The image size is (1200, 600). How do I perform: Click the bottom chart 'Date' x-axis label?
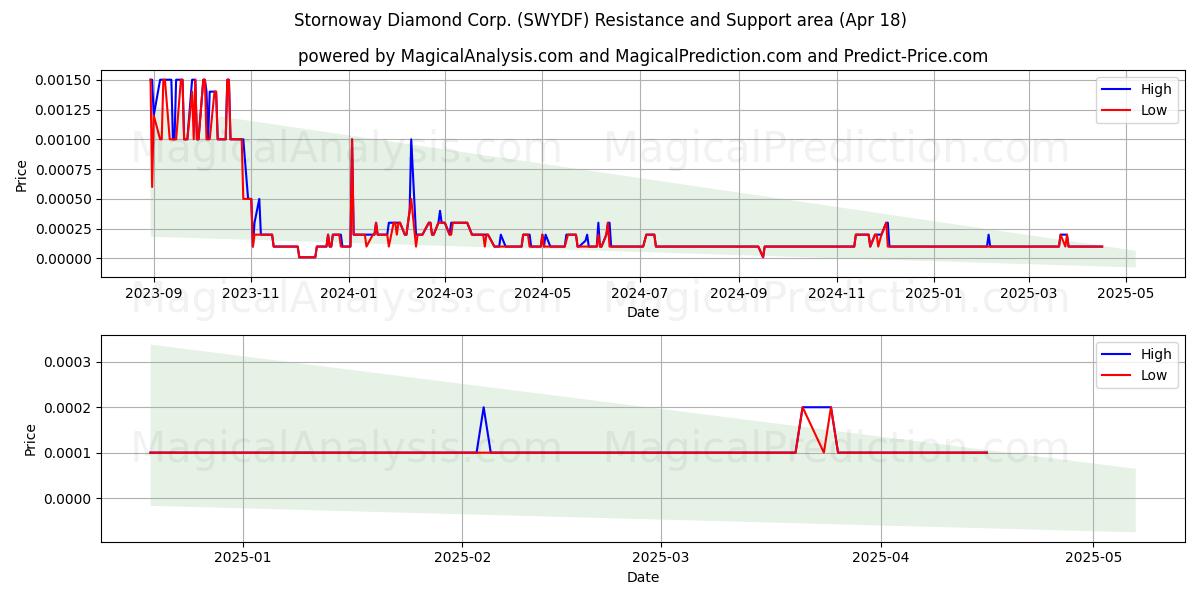(x=643, y=577)
